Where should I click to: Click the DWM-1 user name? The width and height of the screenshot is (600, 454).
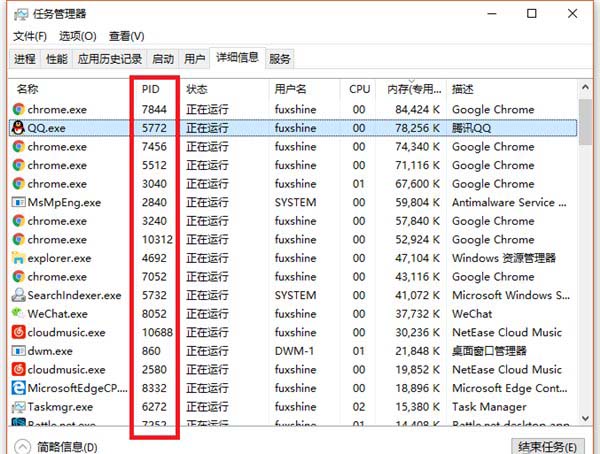(x=294, y=351)
